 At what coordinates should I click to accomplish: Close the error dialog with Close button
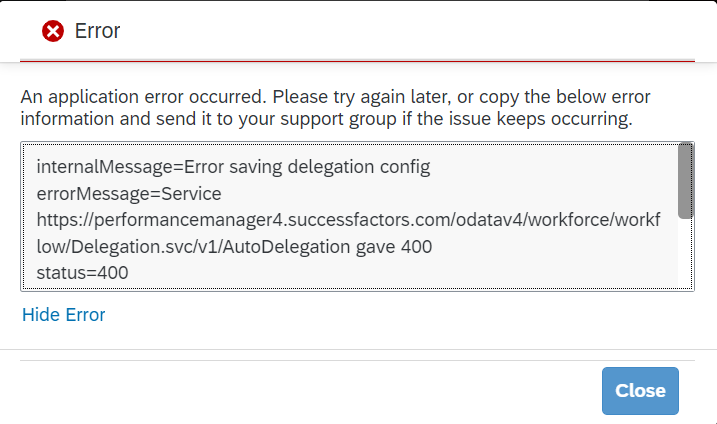[x=640, y=391]
